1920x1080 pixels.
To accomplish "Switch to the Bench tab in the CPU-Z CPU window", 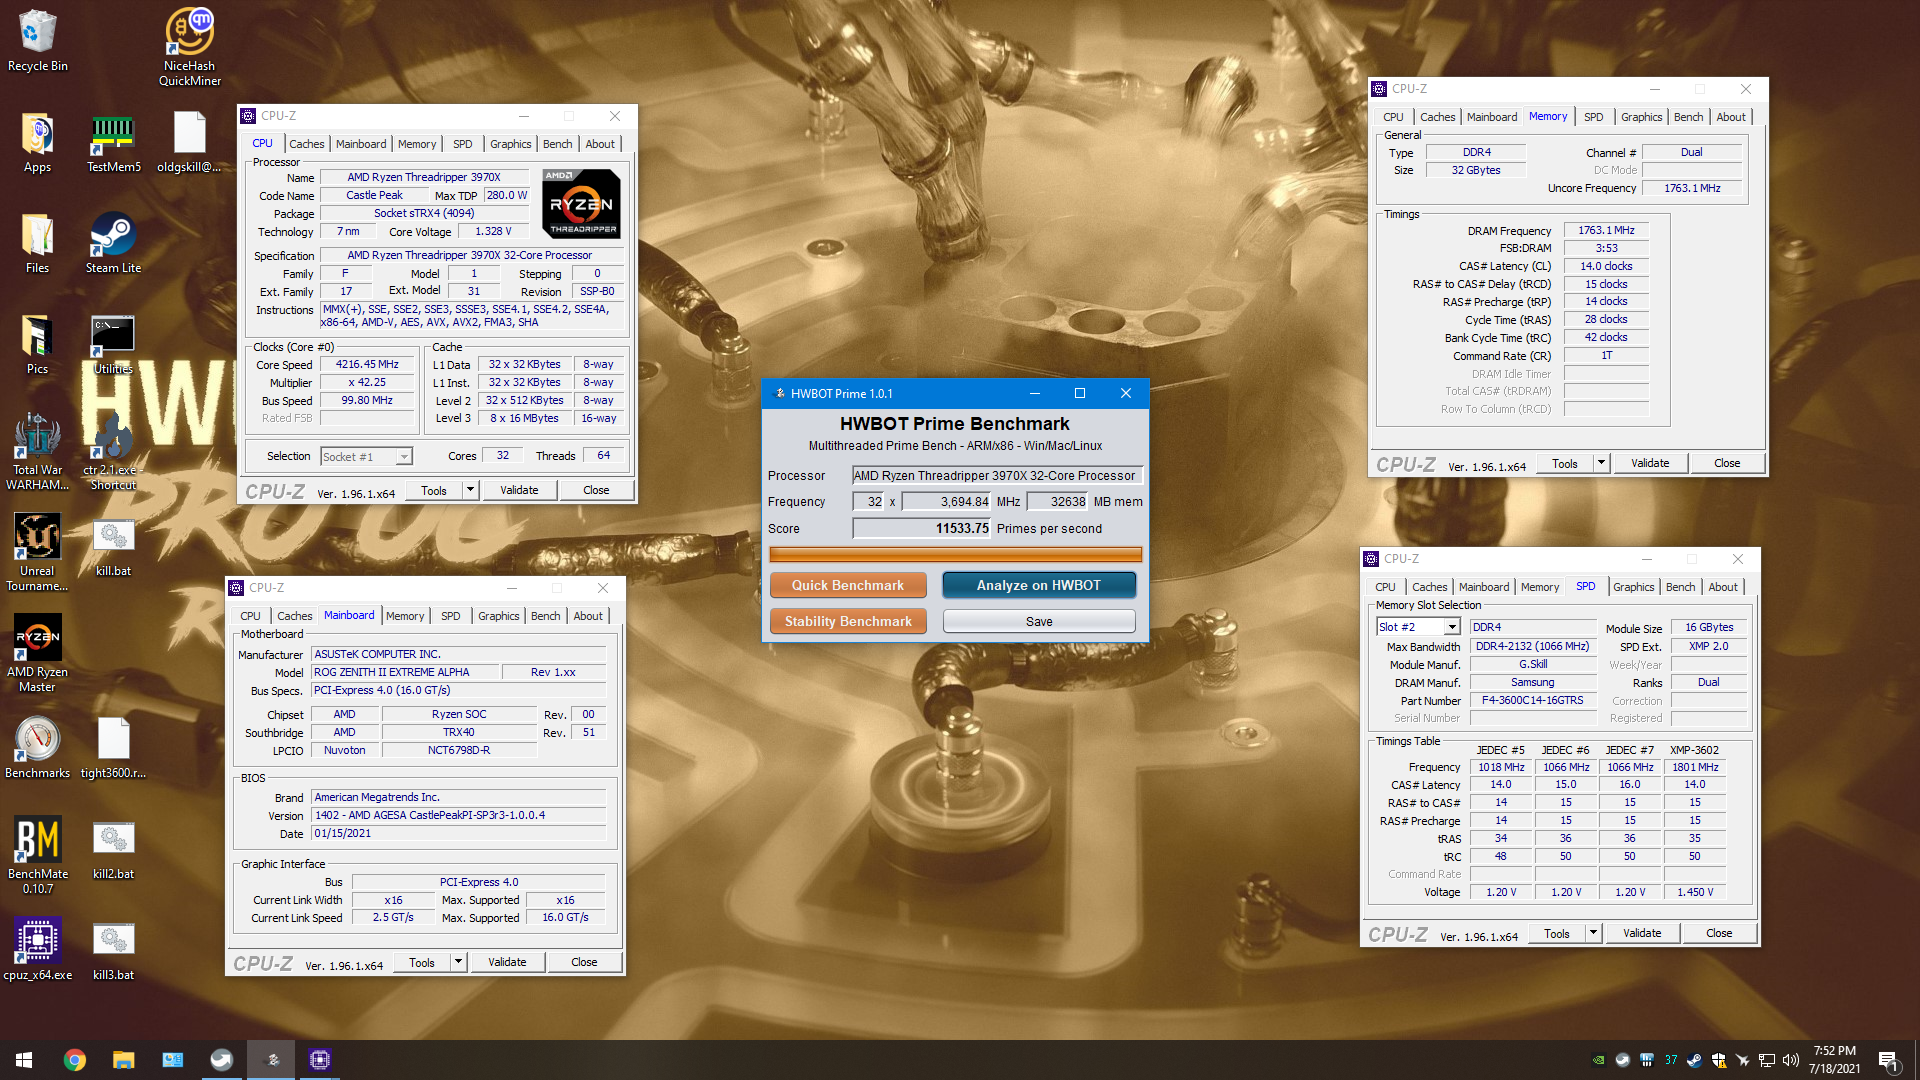I will pos(557,144).
